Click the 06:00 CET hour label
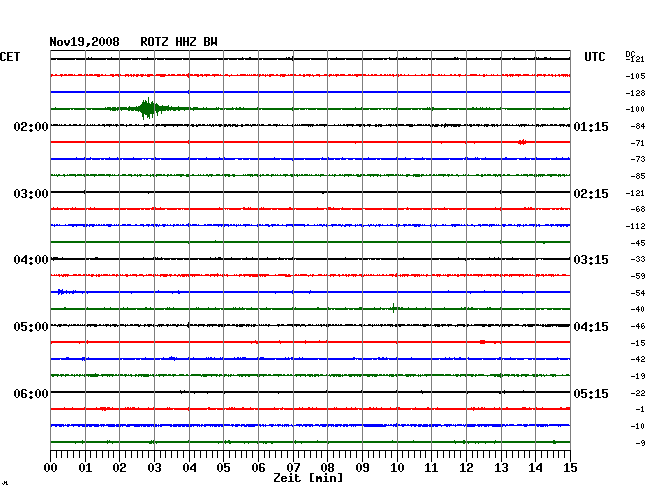The height and width of the screenshot is (494, 650). pos(31,394)
